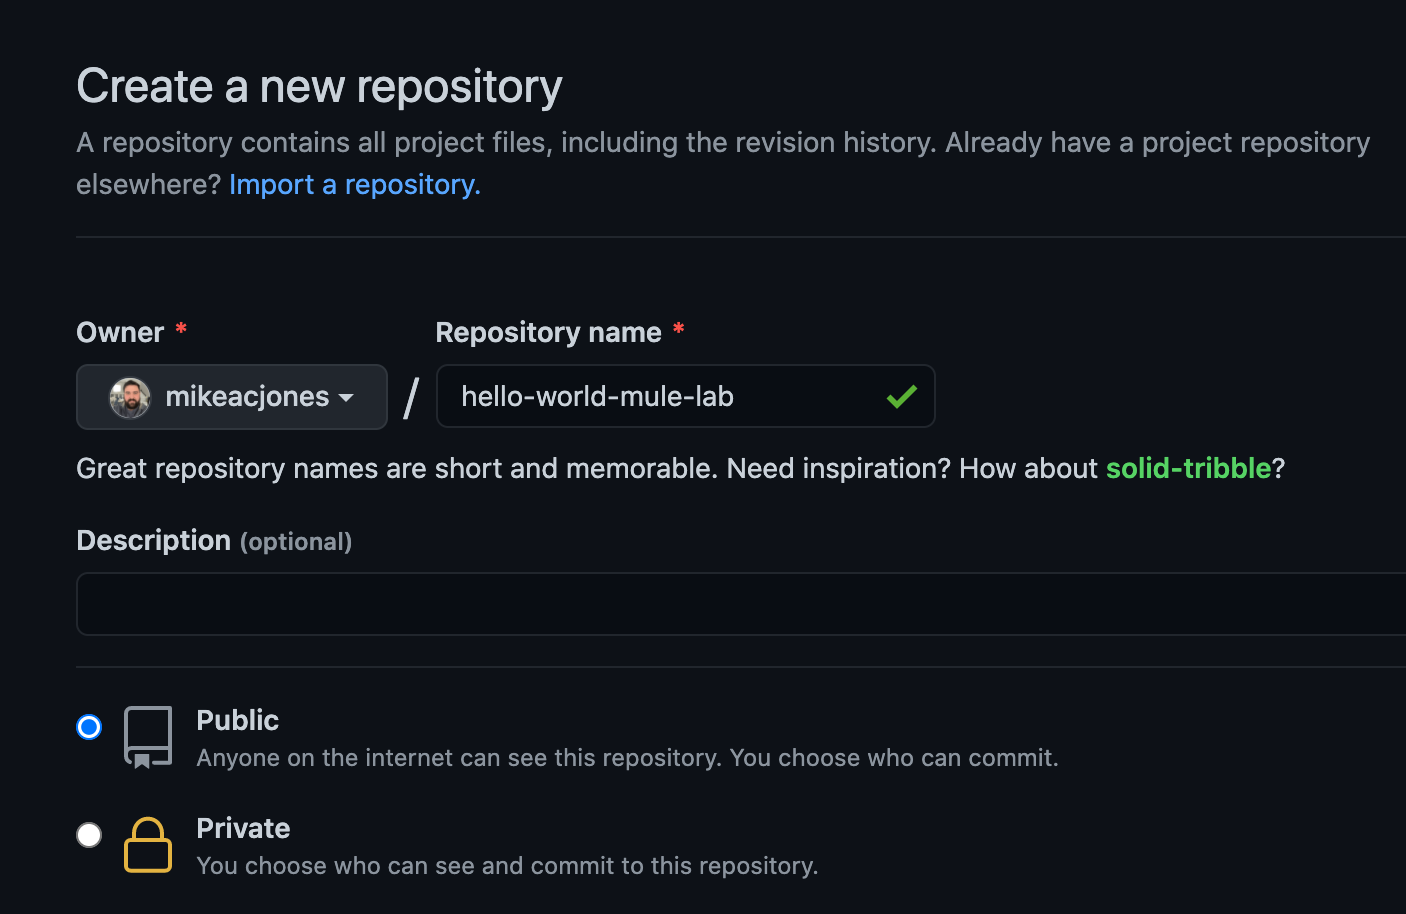Click the Public visibility description text

pos(627,758)
